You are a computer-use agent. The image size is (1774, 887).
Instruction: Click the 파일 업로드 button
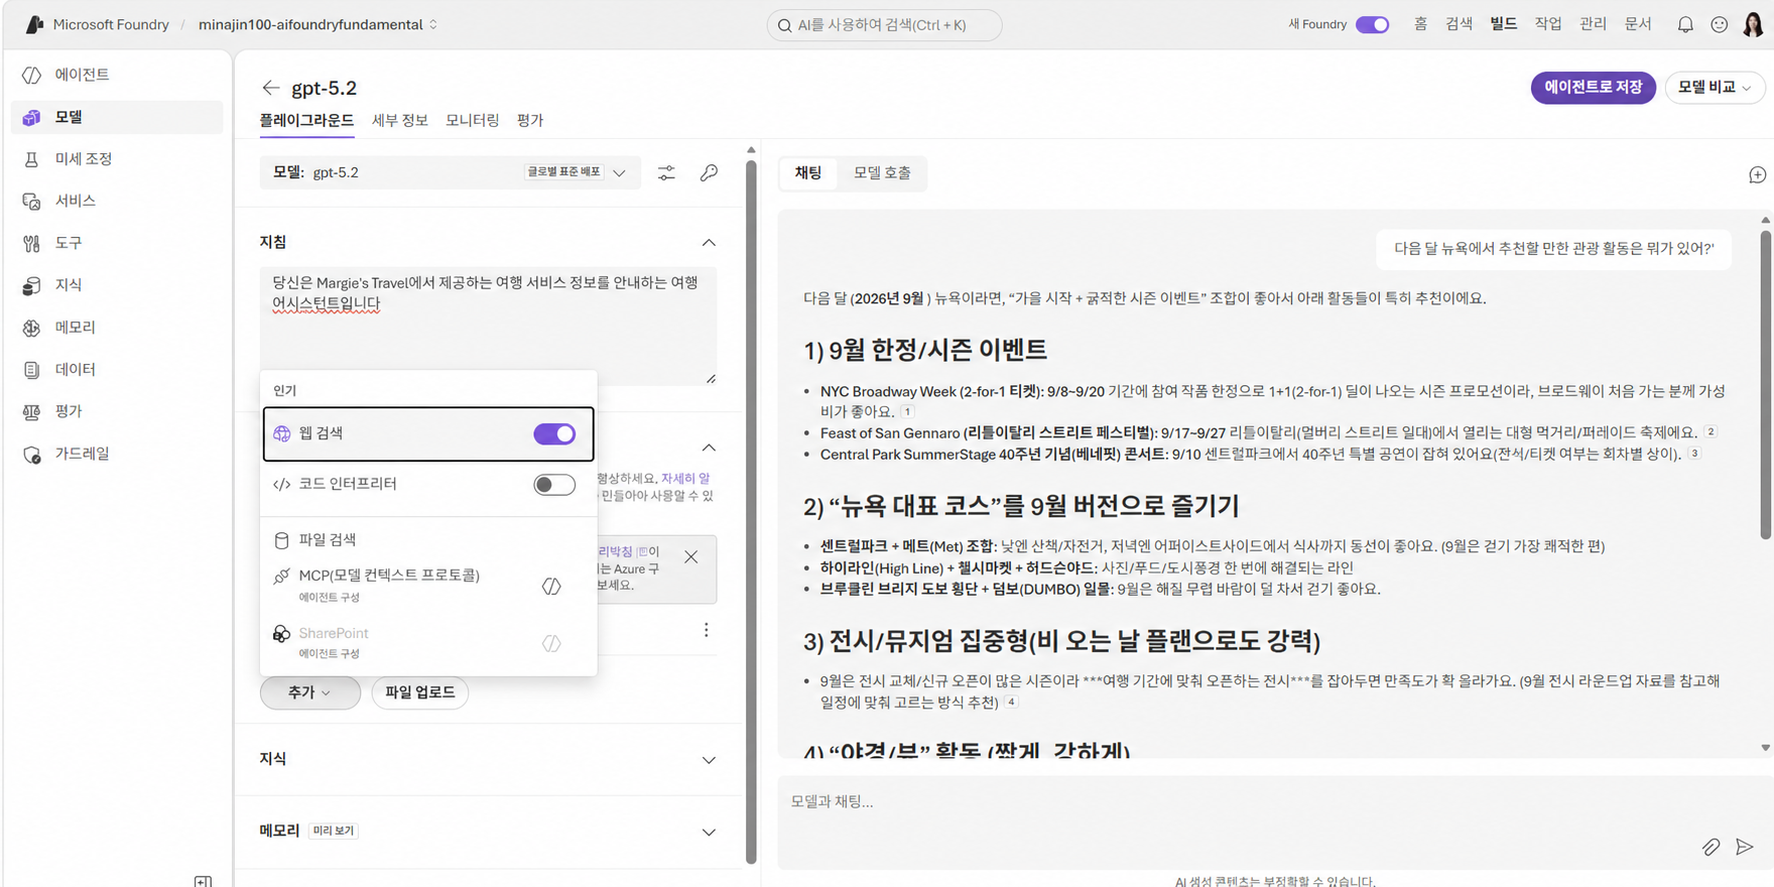[420, 692]
